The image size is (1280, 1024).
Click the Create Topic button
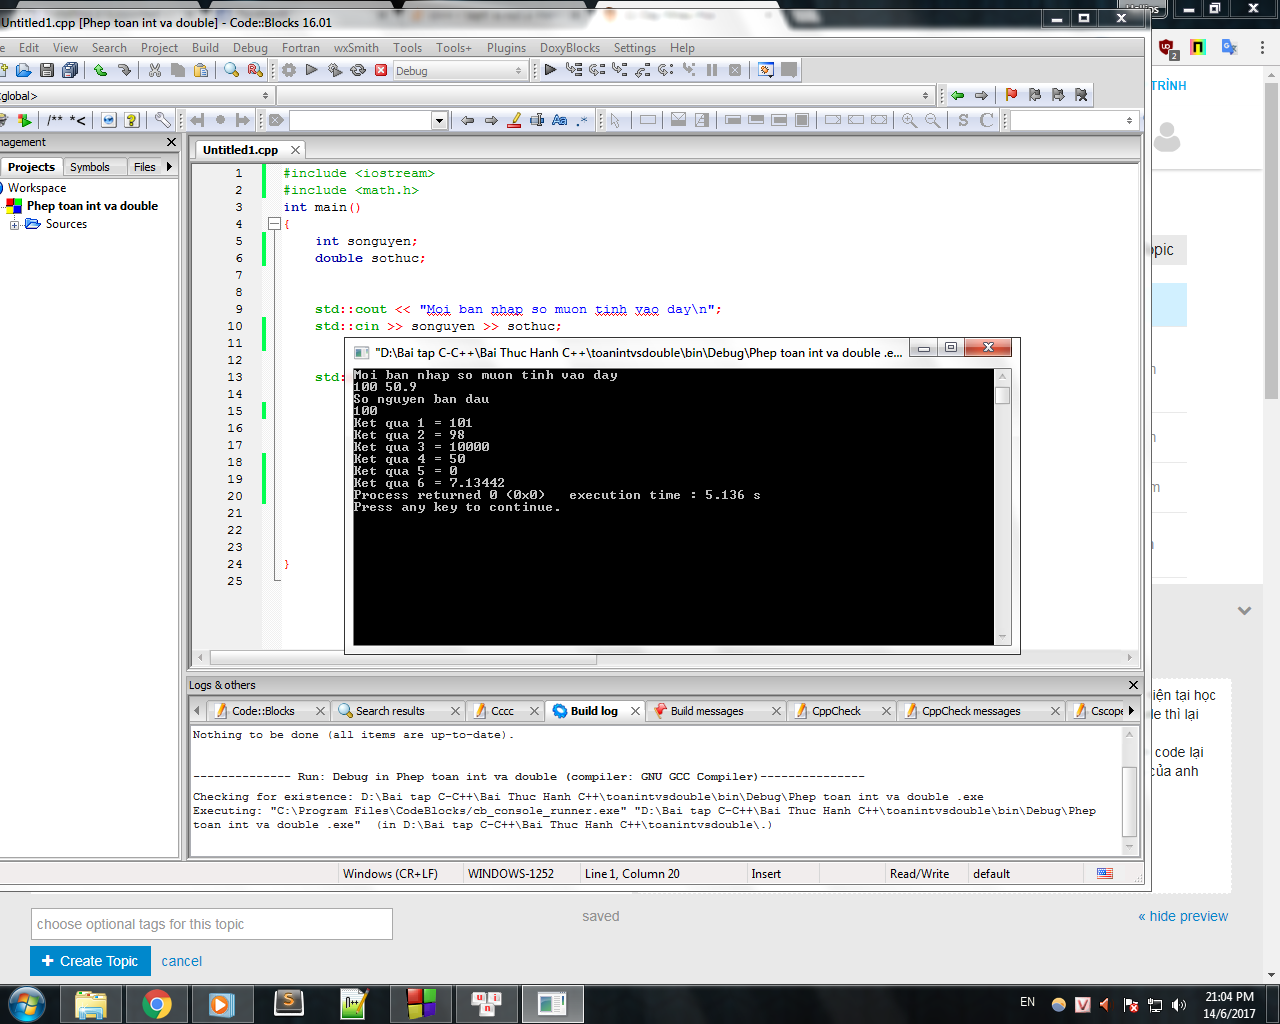(90, 961)
